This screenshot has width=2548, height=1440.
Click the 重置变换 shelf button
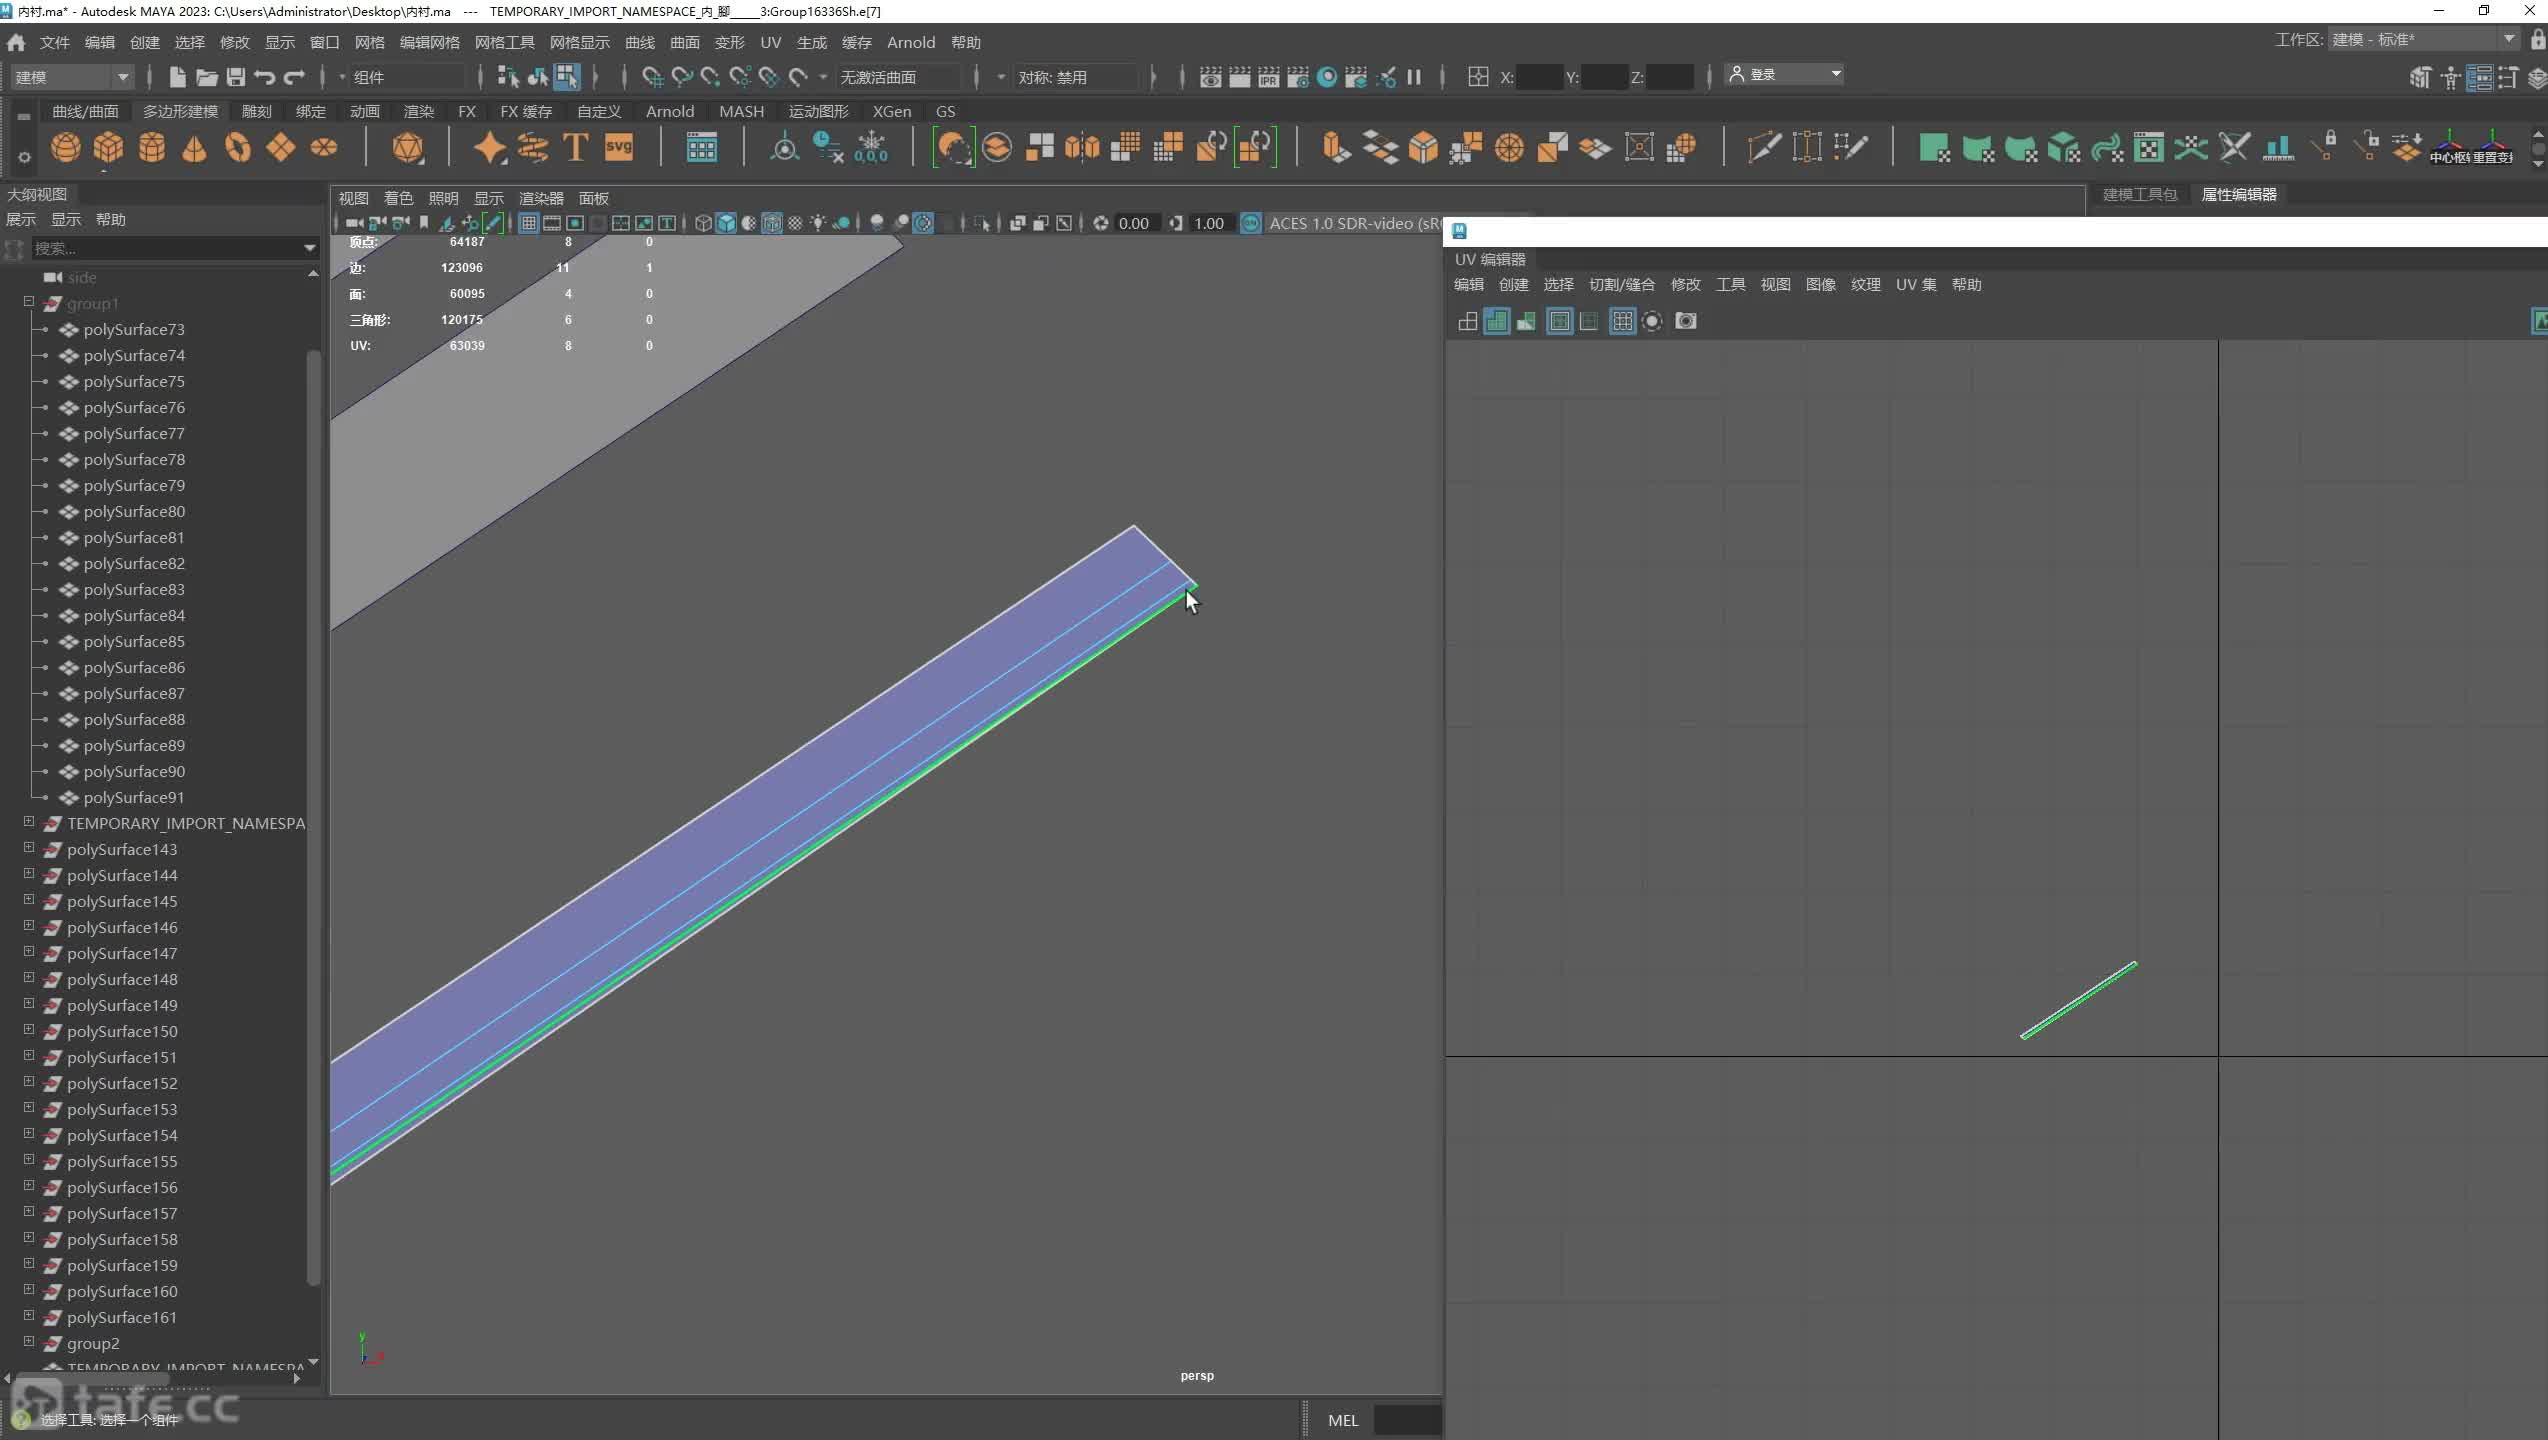click(x=2493, y=148)
